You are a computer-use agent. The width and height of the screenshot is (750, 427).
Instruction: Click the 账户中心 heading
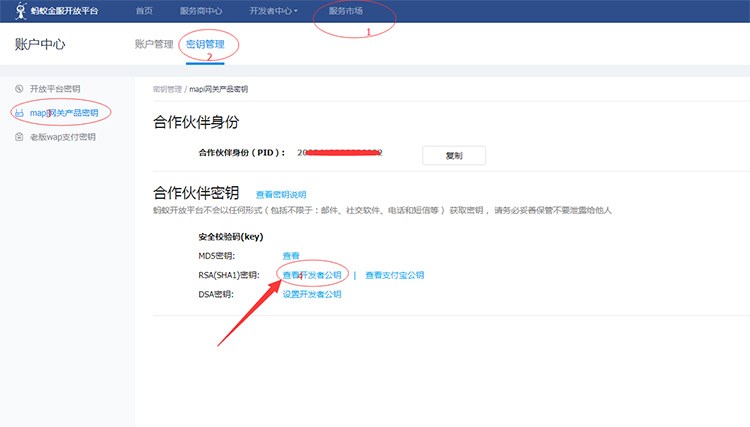click(40, 44)
